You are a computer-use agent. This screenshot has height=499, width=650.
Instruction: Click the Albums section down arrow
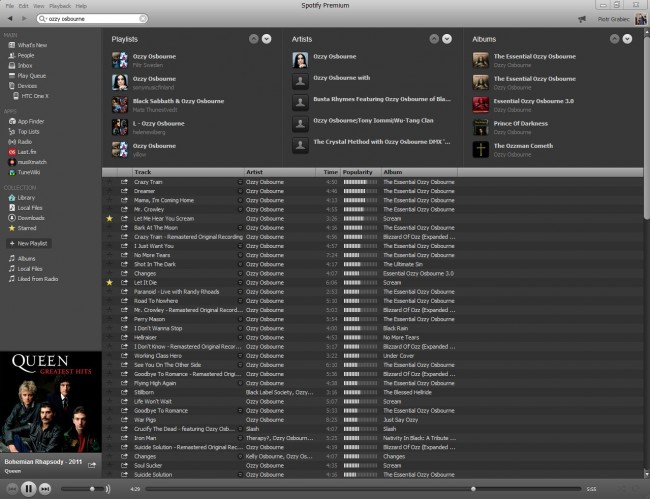[628, 39]
